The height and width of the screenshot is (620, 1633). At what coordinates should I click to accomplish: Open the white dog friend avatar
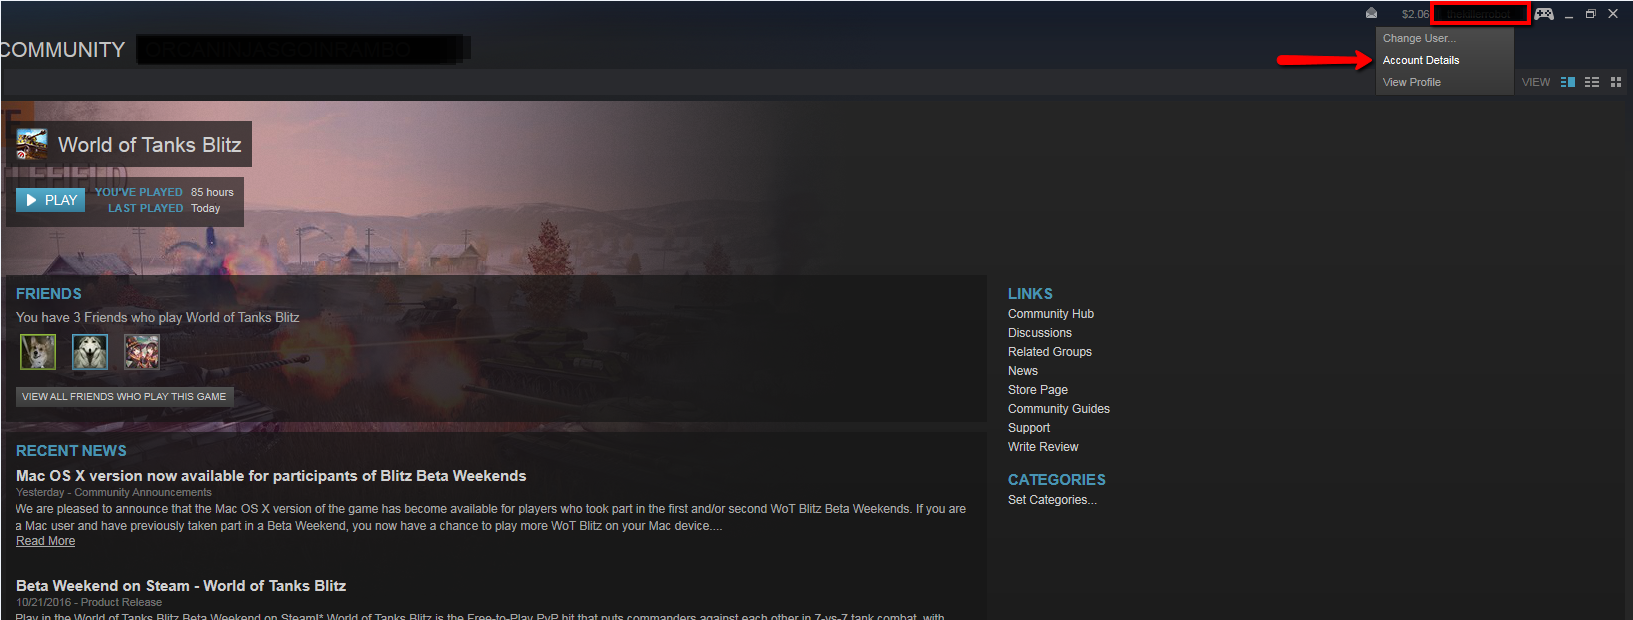click(90, 352)
